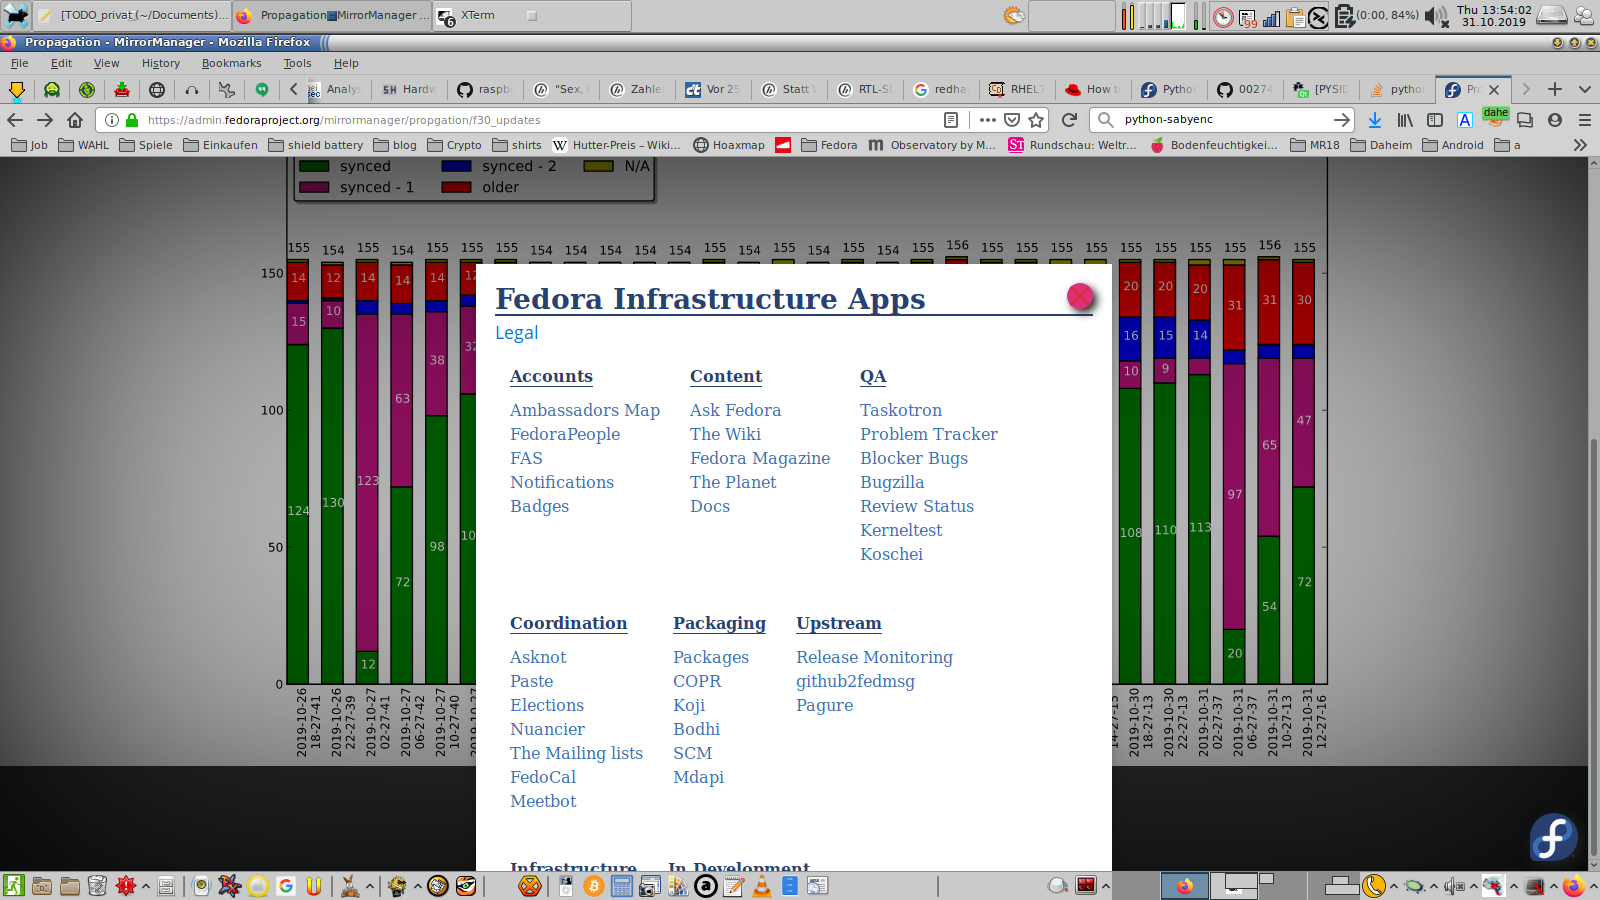The width and height of the screenshot is (1600, 900).
Task: Open the Library bookshelf icon
Action: click(1405, 120)
